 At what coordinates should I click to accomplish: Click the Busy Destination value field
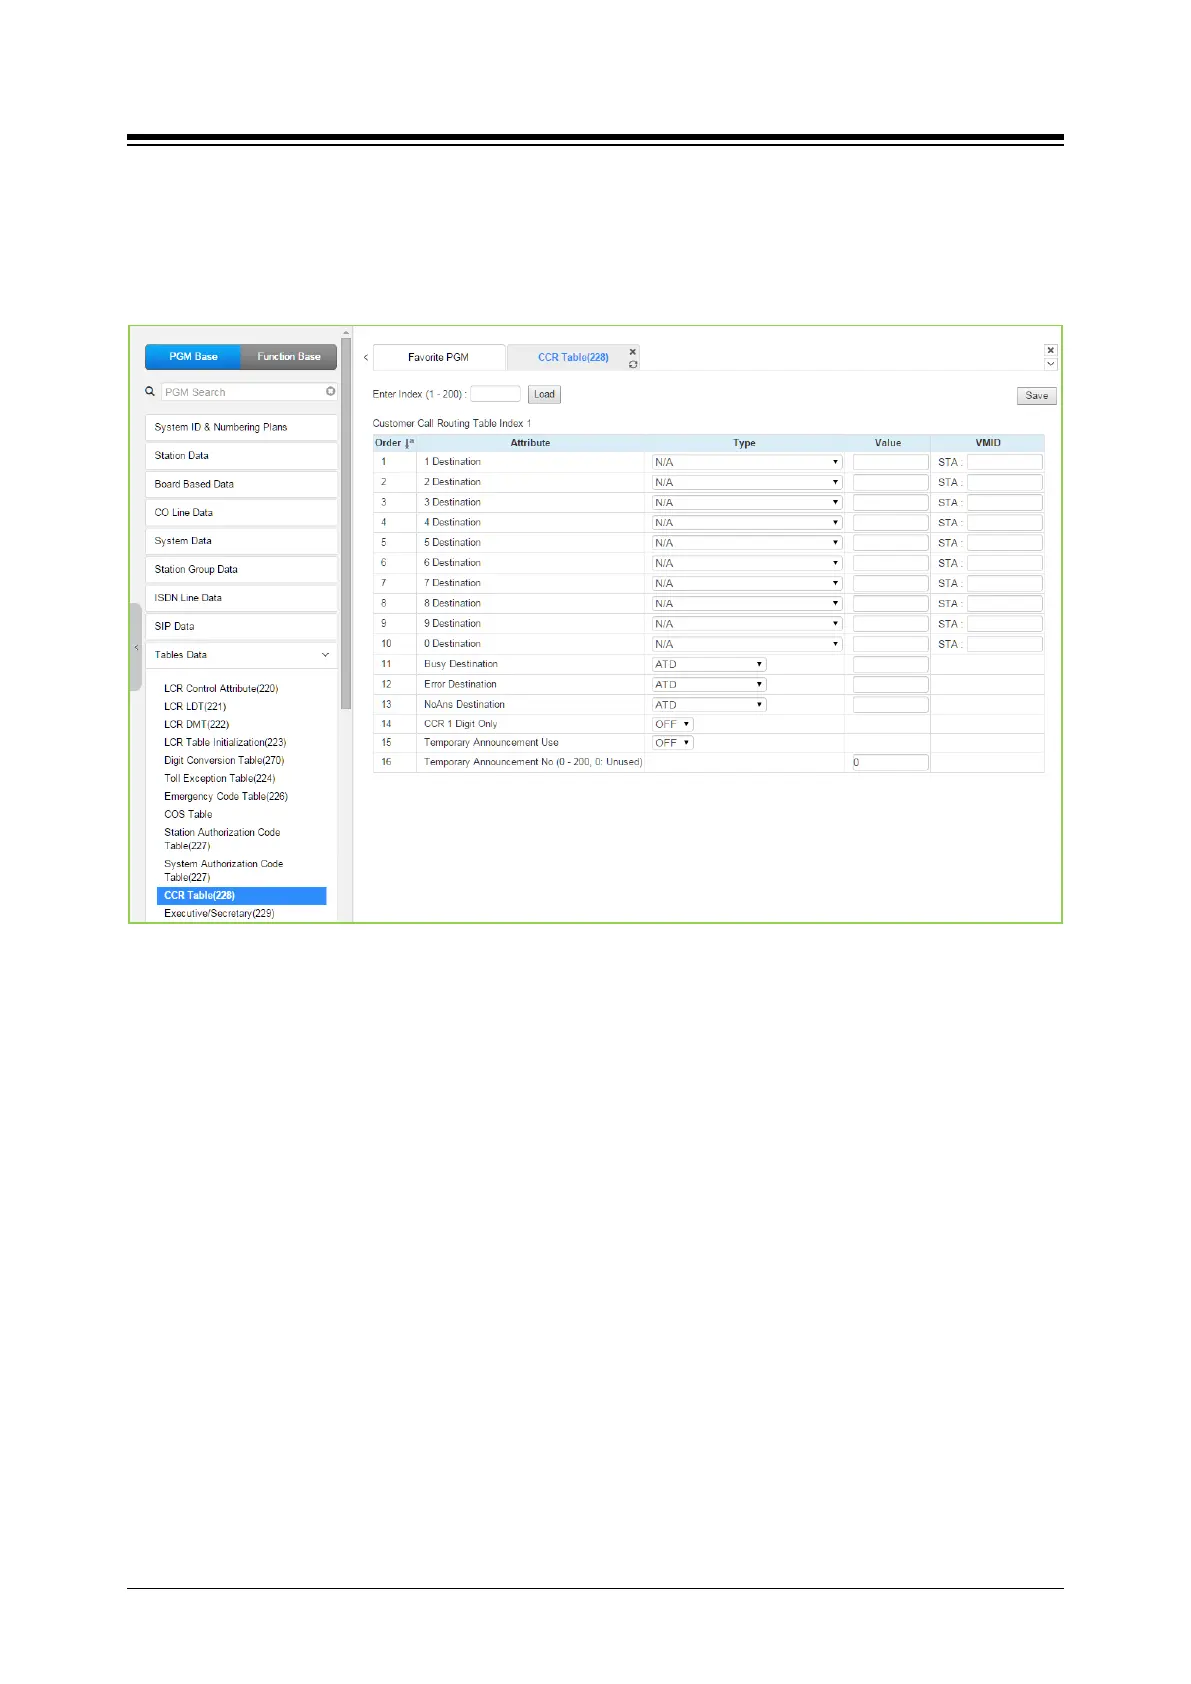point(890,664)
